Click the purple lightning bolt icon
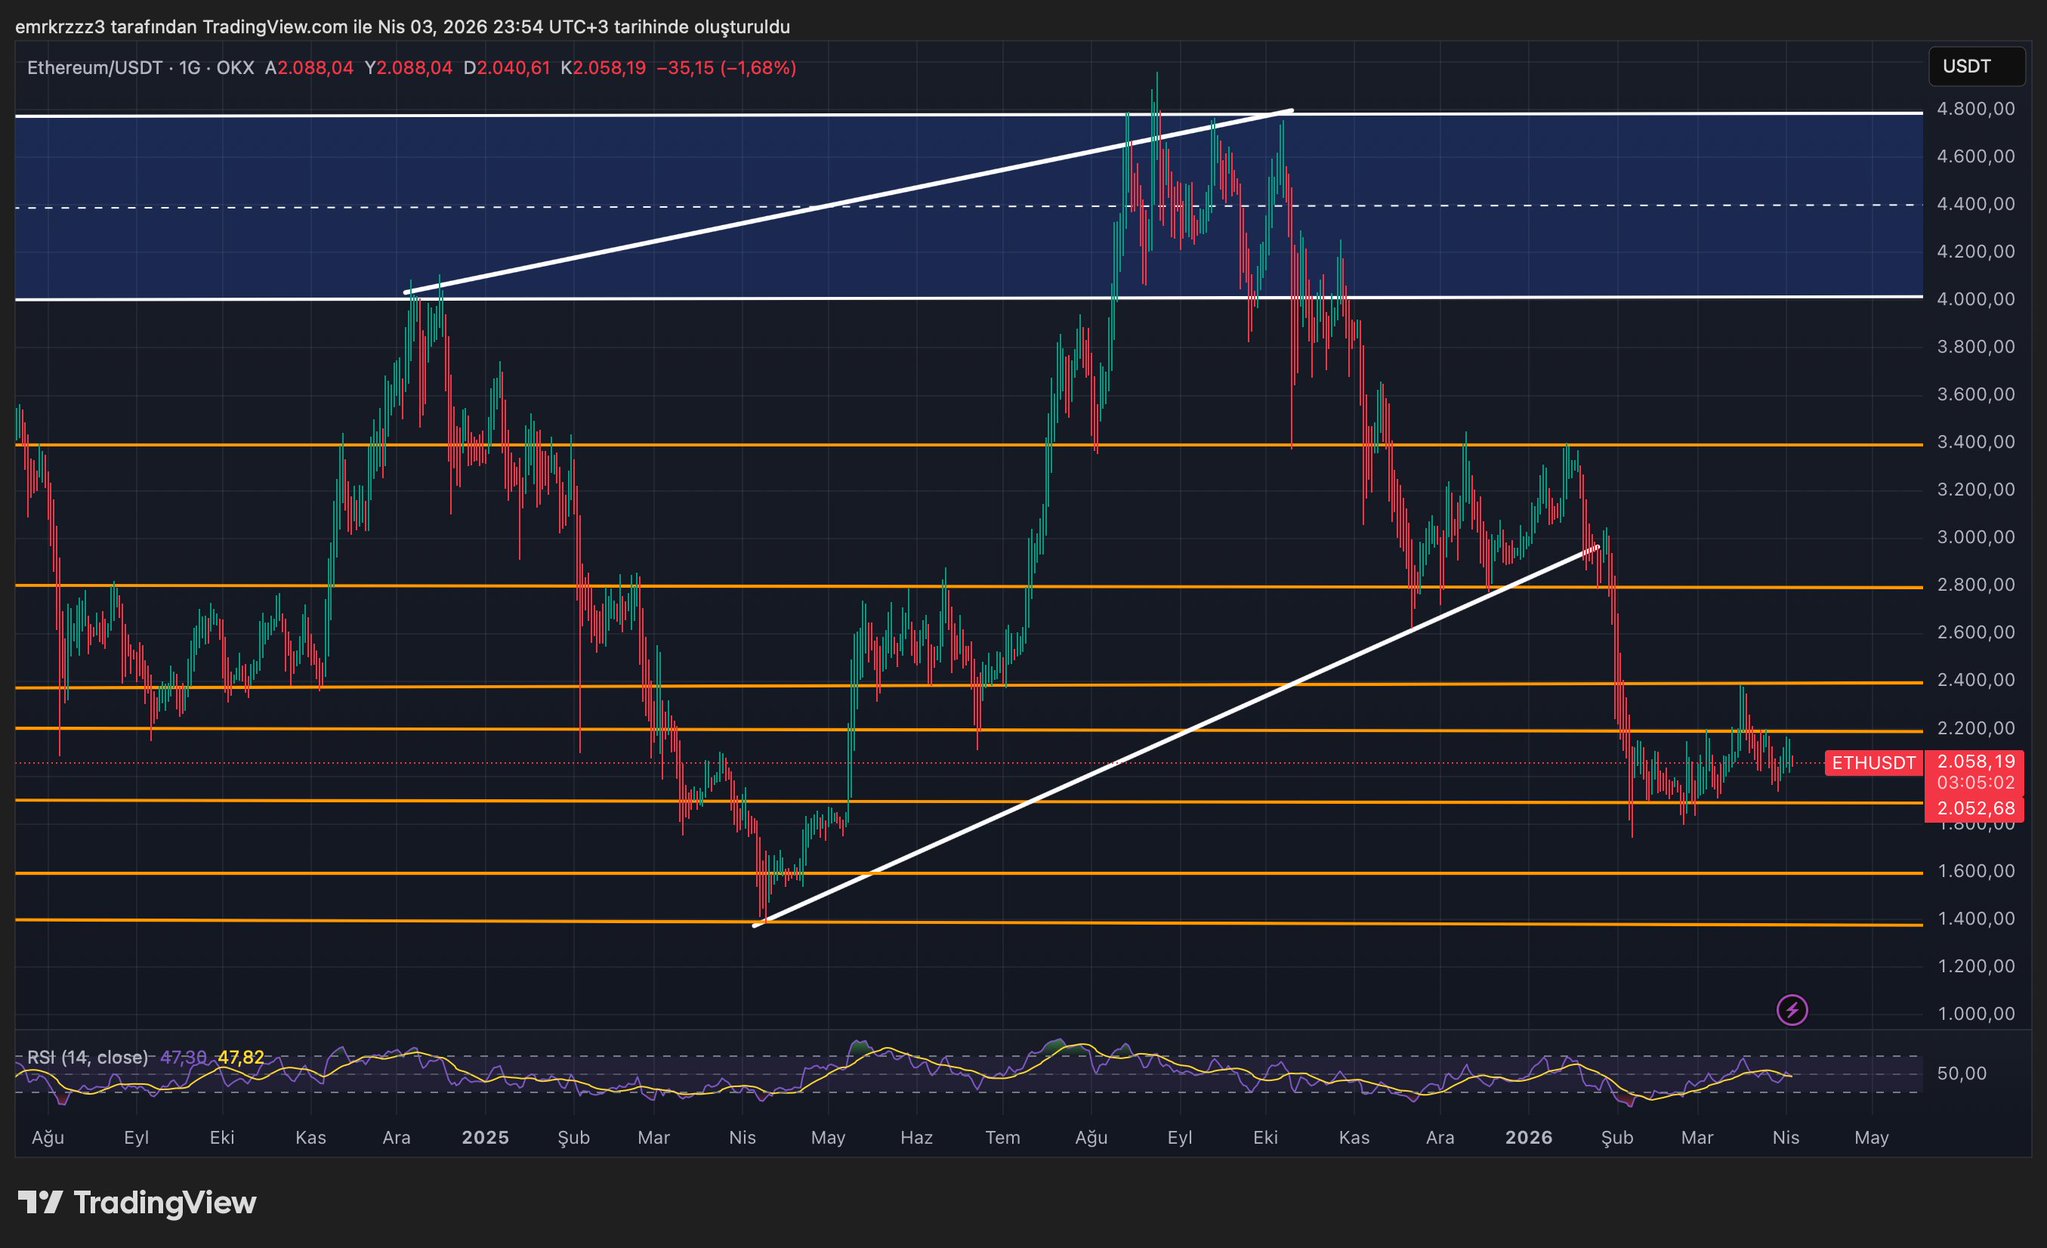This screenshot has width=2047, height=1248. point(1791,1010)
